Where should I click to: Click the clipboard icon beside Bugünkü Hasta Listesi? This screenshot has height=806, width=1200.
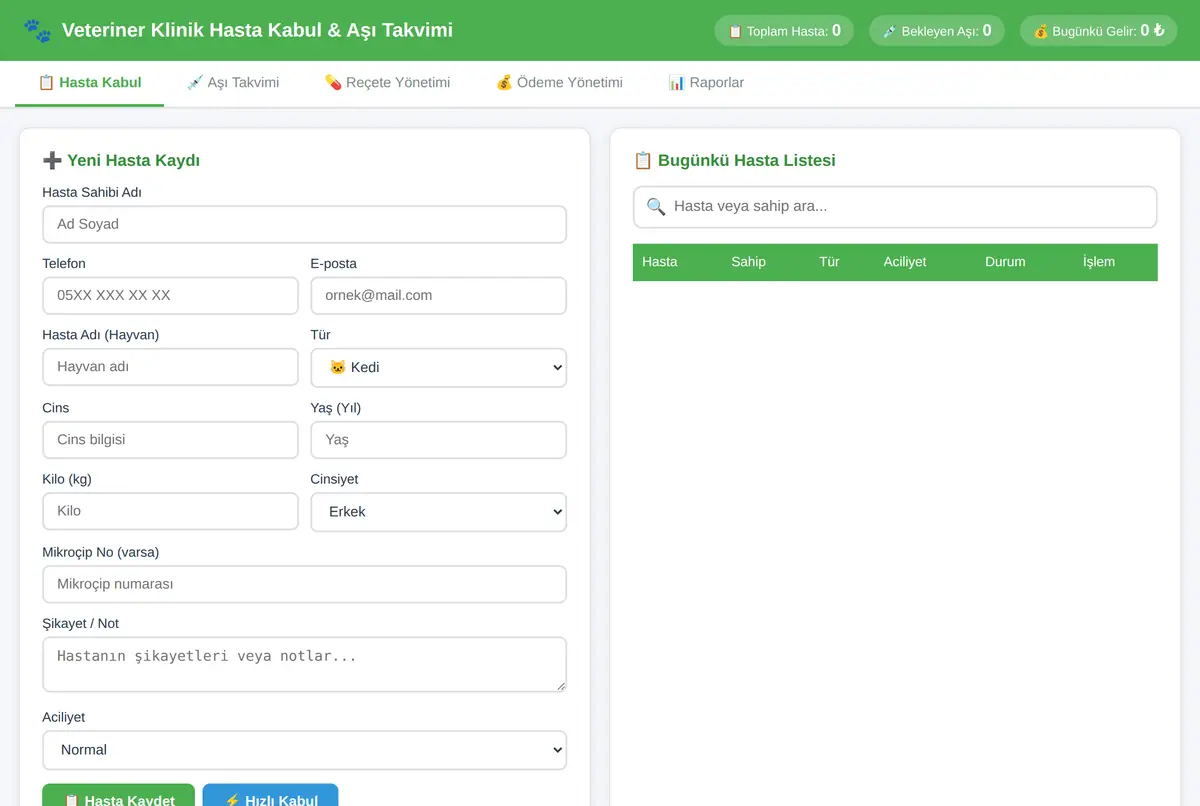[x=643, y=160]
